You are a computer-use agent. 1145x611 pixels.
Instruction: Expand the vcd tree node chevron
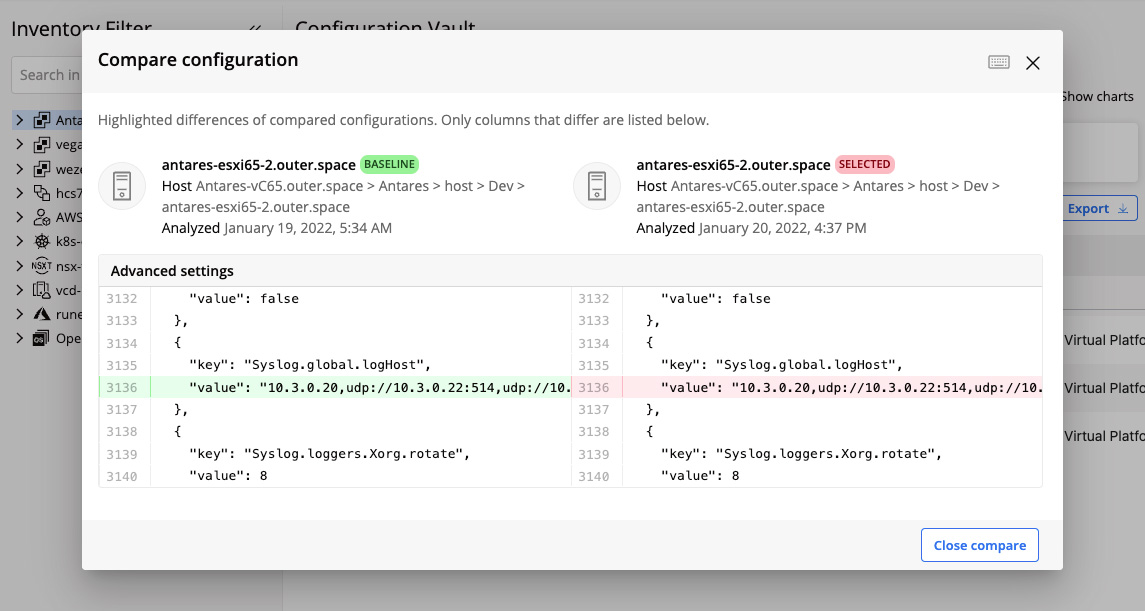(19, 290)
